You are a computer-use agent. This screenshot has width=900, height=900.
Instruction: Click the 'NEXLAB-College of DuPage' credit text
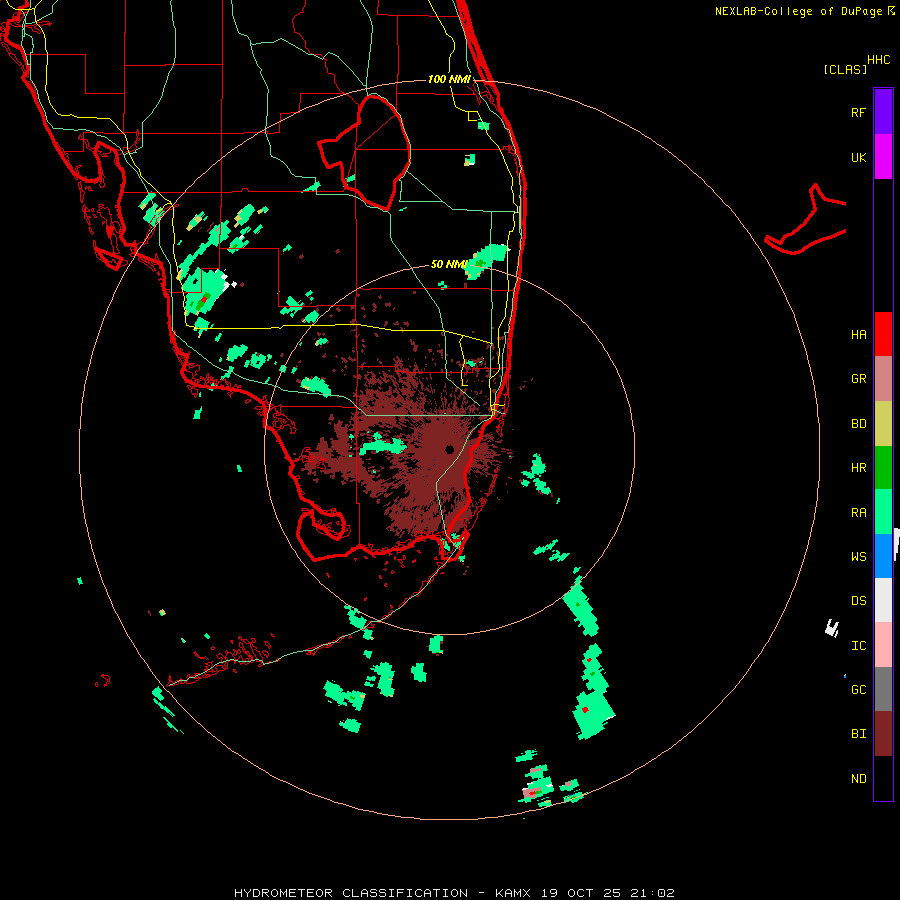(798, 11)
